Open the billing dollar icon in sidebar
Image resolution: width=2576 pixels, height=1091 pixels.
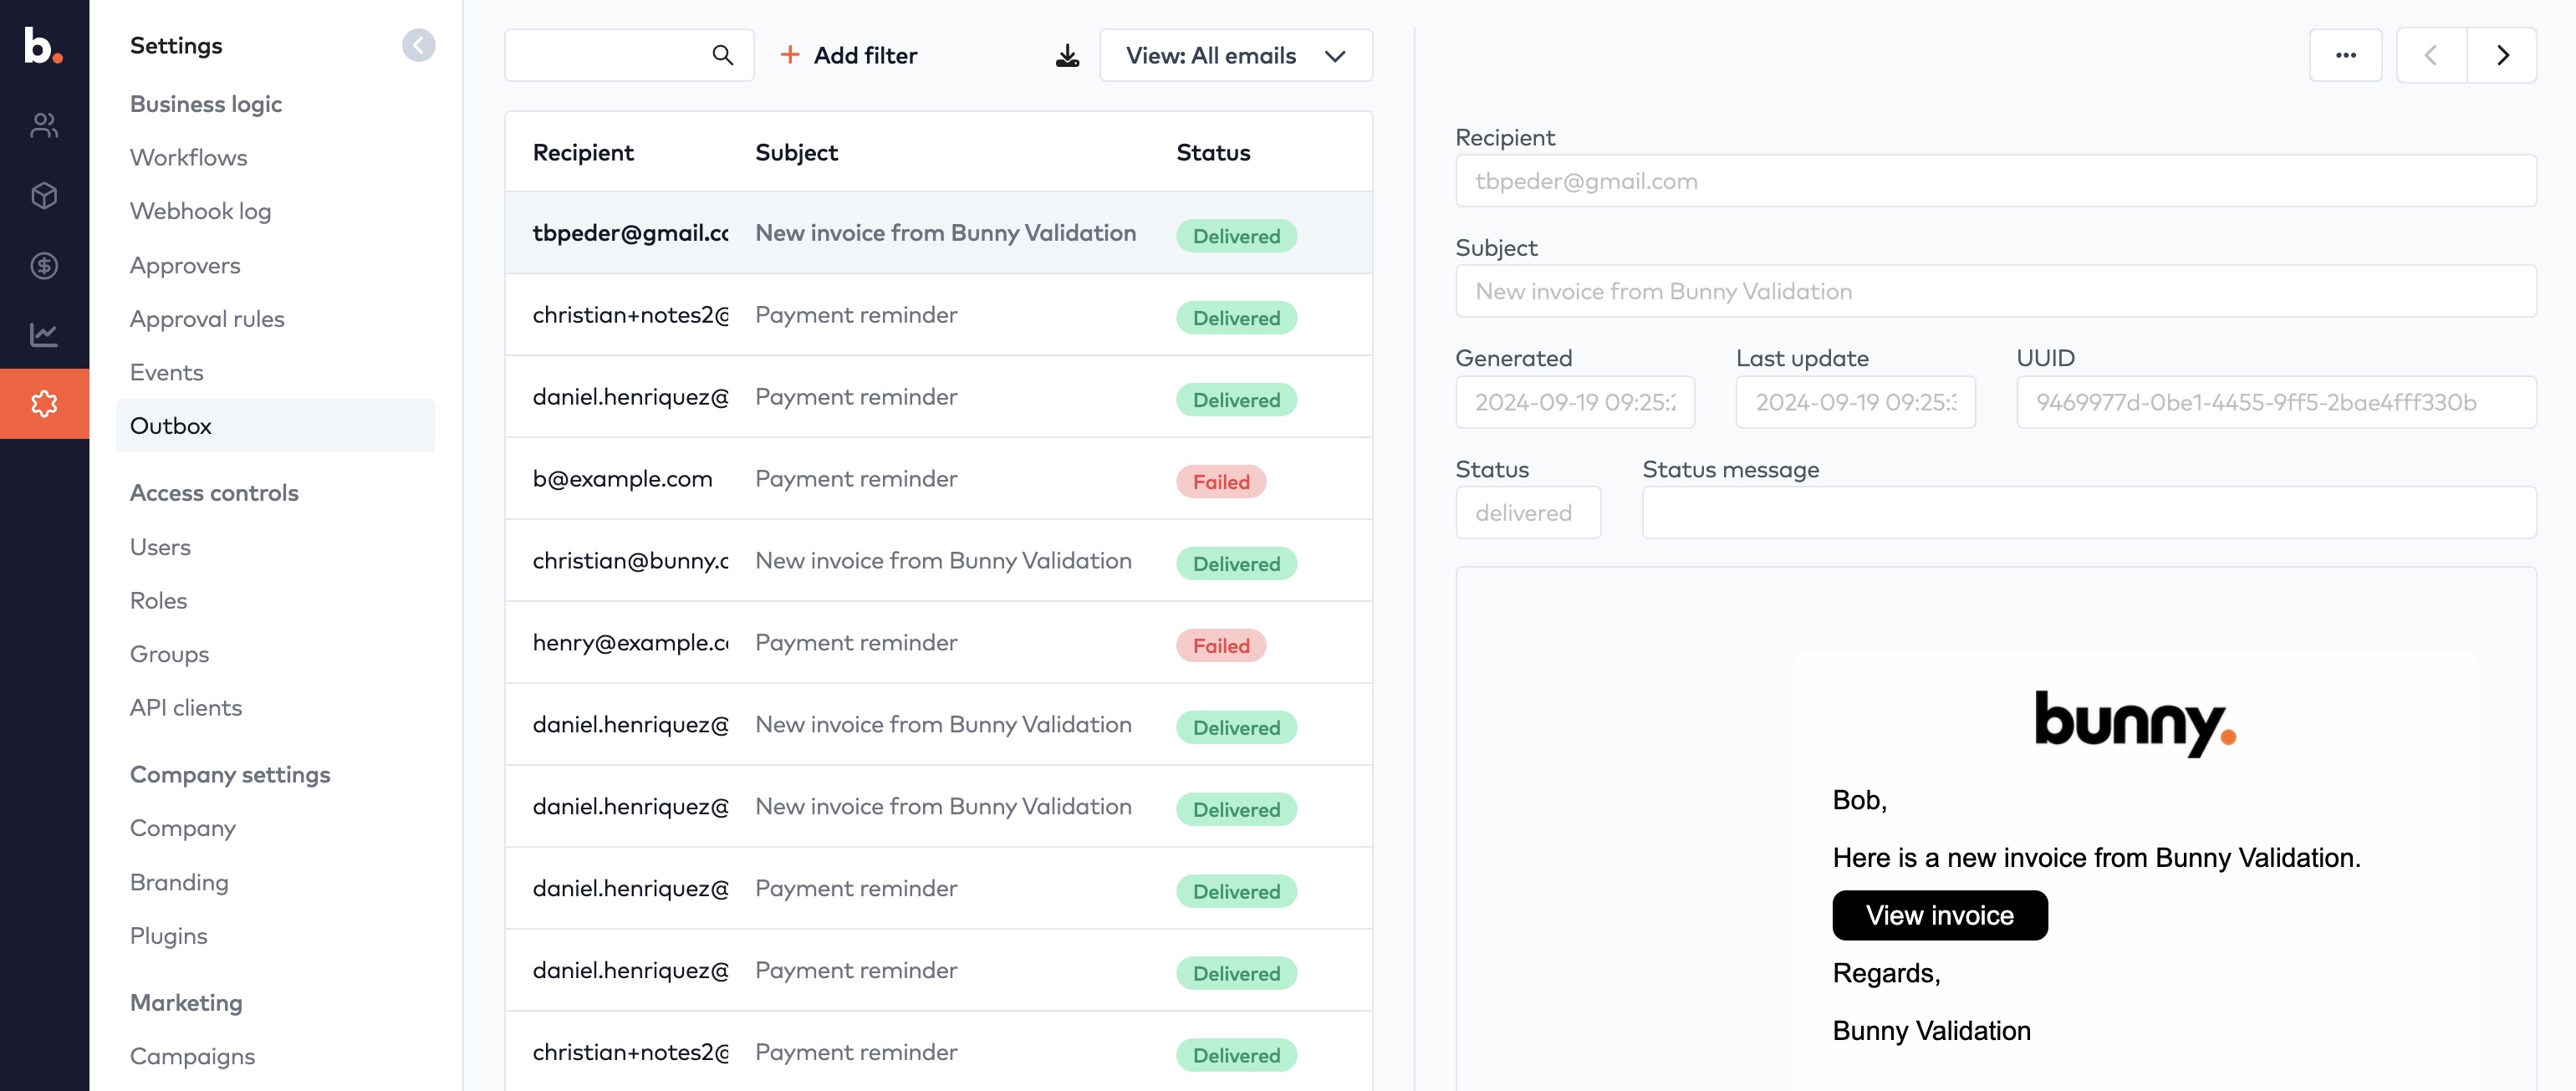point(44,265)
